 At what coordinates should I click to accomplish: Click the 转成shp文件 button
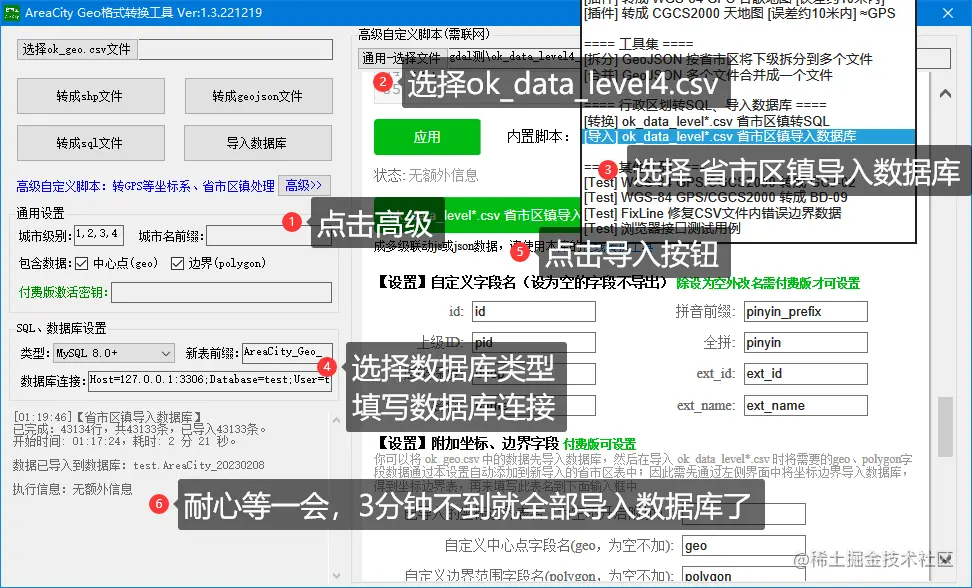click(x=90, y=96)
